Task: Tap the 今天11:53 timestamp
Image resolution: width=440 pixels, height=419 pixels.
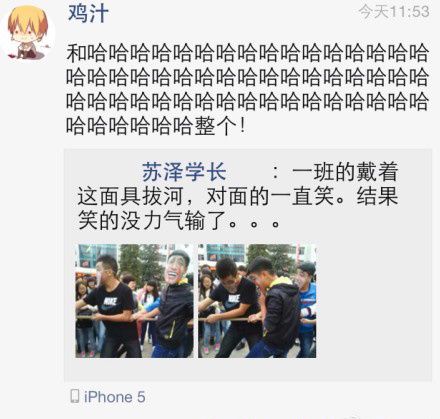Action: (x=394, y=12)
